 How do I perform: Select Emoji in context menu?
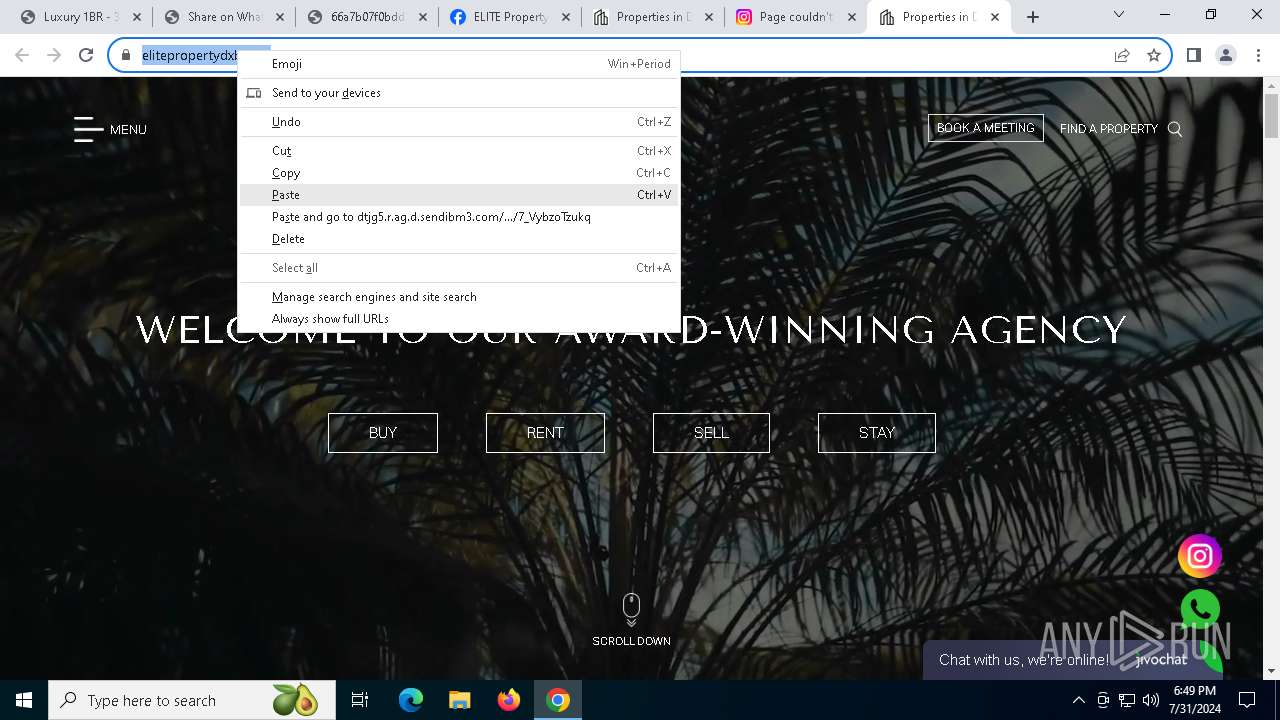point(459,64)
